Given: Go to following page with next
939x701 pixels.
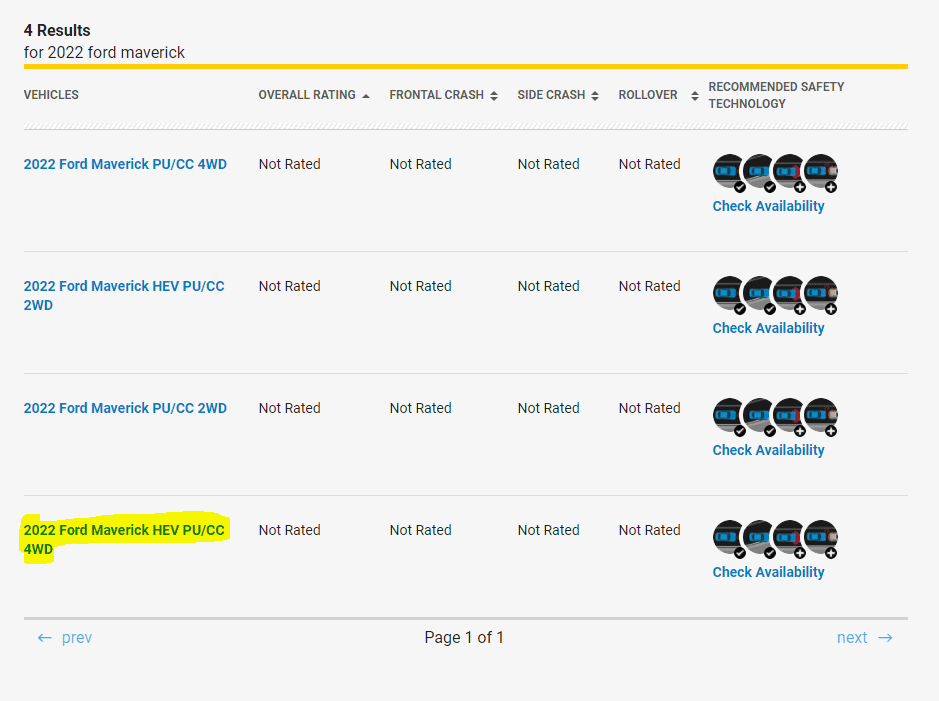Looking at the screenshot, I should 852,638.
